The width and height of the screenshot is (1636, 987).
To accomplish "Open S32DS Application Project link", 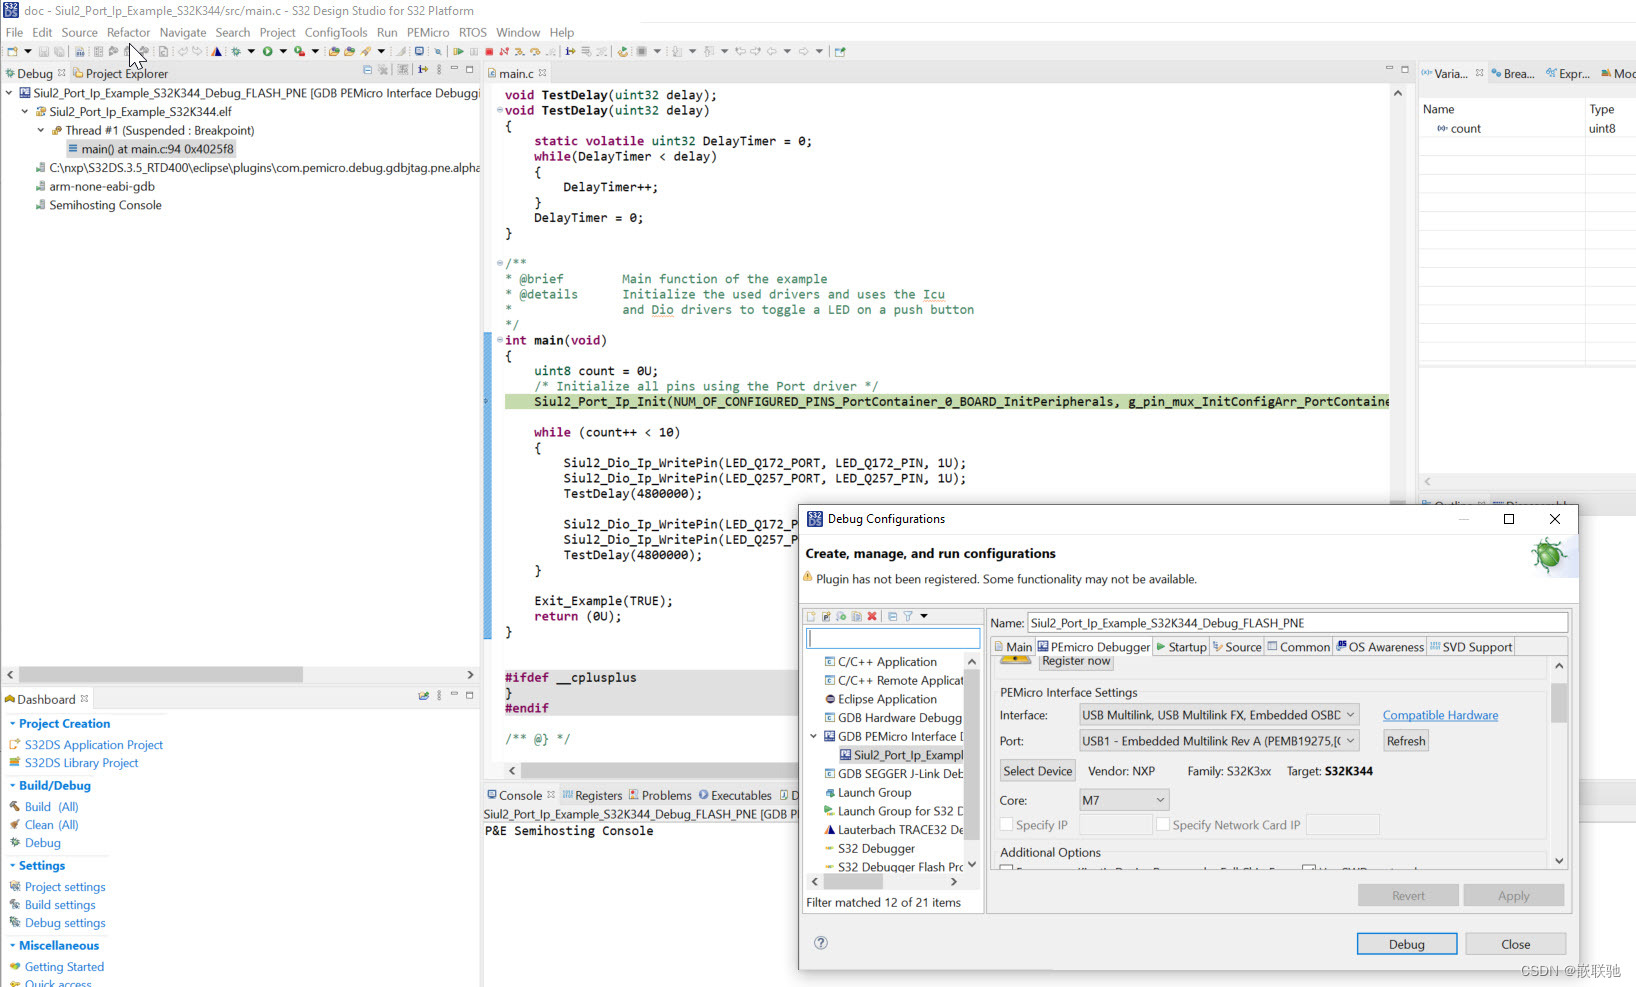I will [94, 745].
